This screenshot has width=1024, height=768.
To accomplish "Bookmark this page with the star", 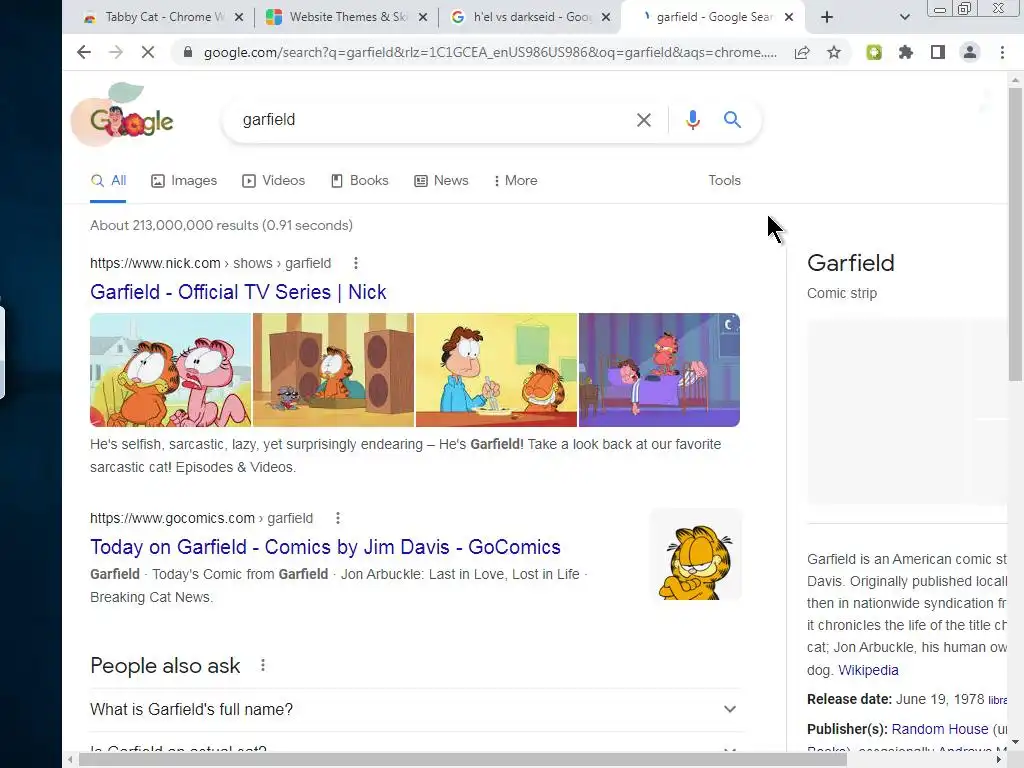I will 834,52.
